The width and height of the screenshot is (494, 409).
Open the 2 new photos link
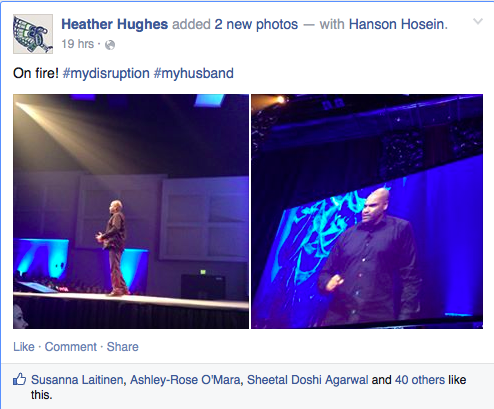click(x=256, y=24)
